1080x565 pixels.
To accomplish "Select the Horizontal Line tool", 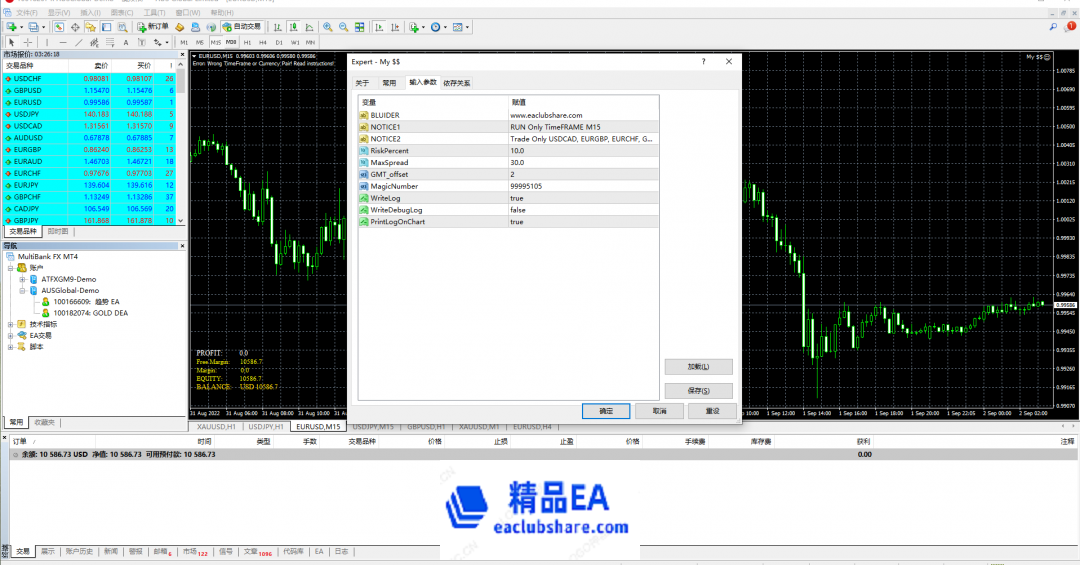I will (x=63, y=42).
